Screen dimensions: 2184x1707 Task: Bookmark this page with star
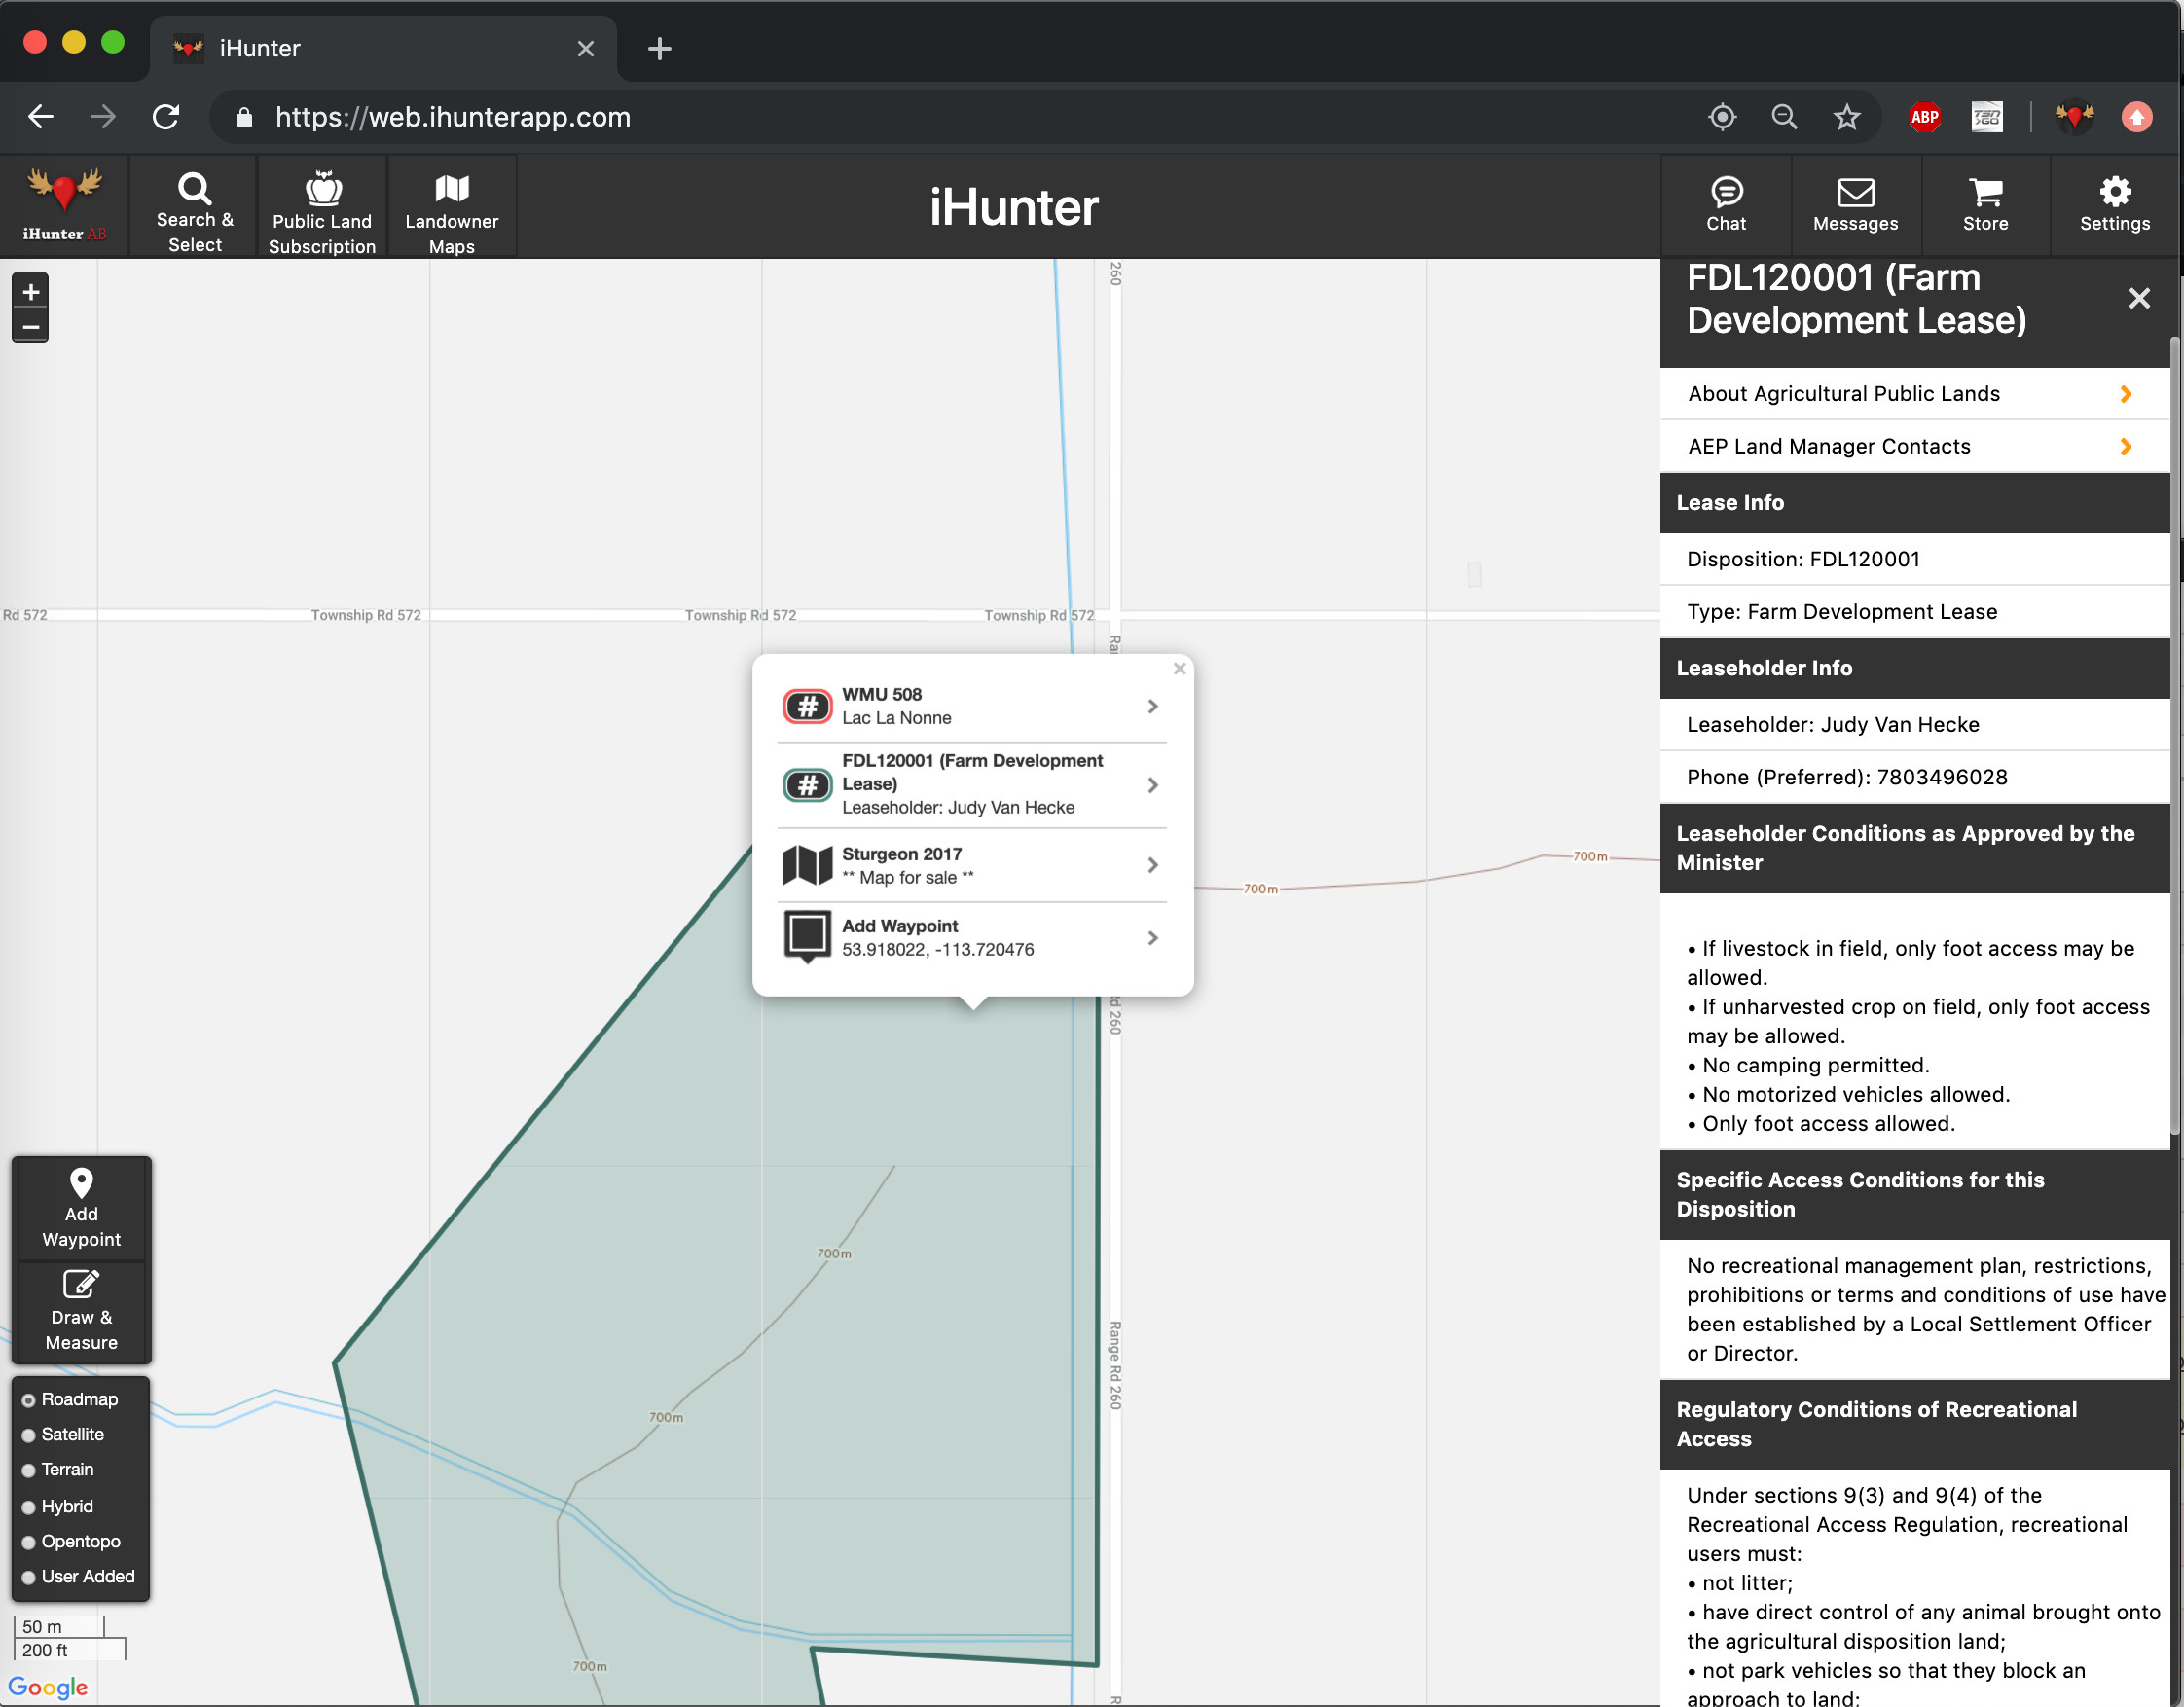[x=1846, y=117]
